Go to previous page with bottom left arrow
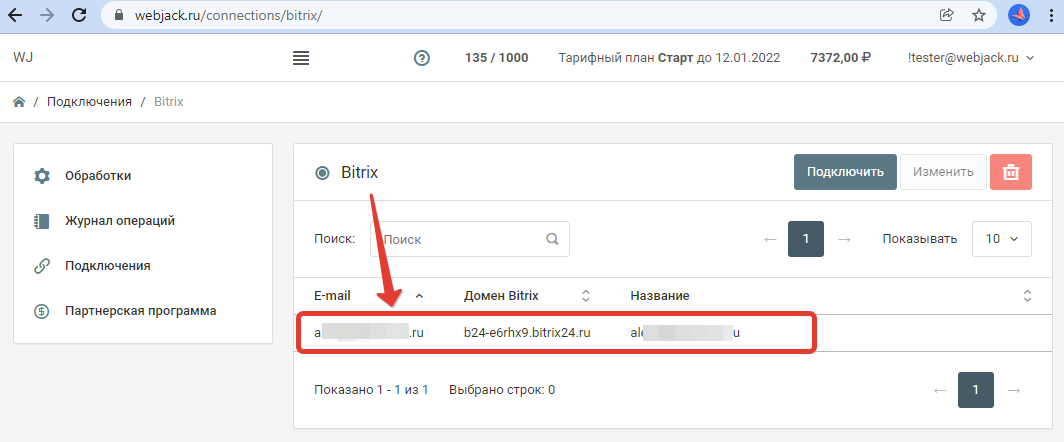 [940, 390]
